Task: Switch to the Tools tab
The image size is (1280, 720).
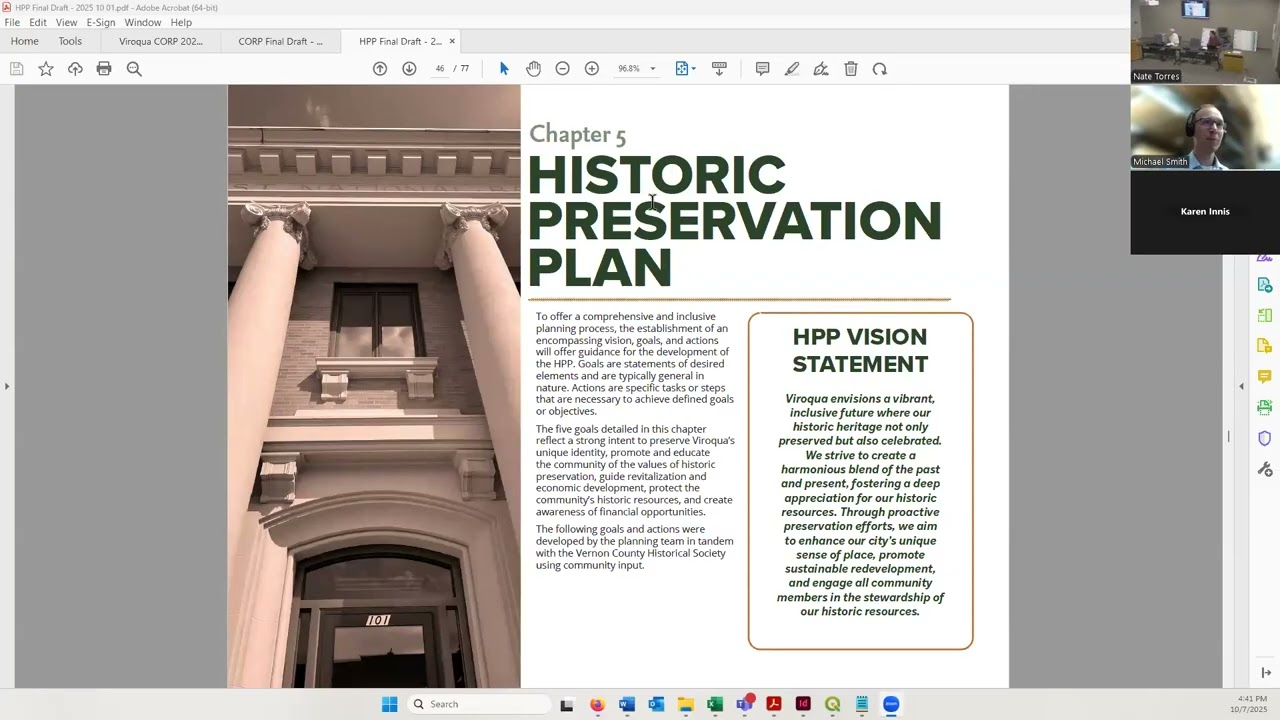Action: 70,41
